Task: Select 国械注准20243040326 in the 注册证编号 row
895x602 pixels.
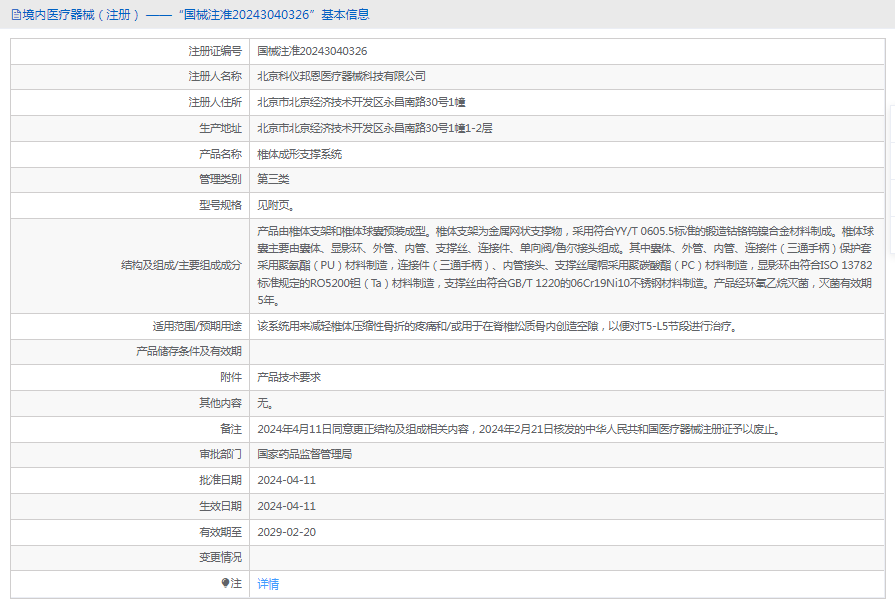Action: (312, 51)
